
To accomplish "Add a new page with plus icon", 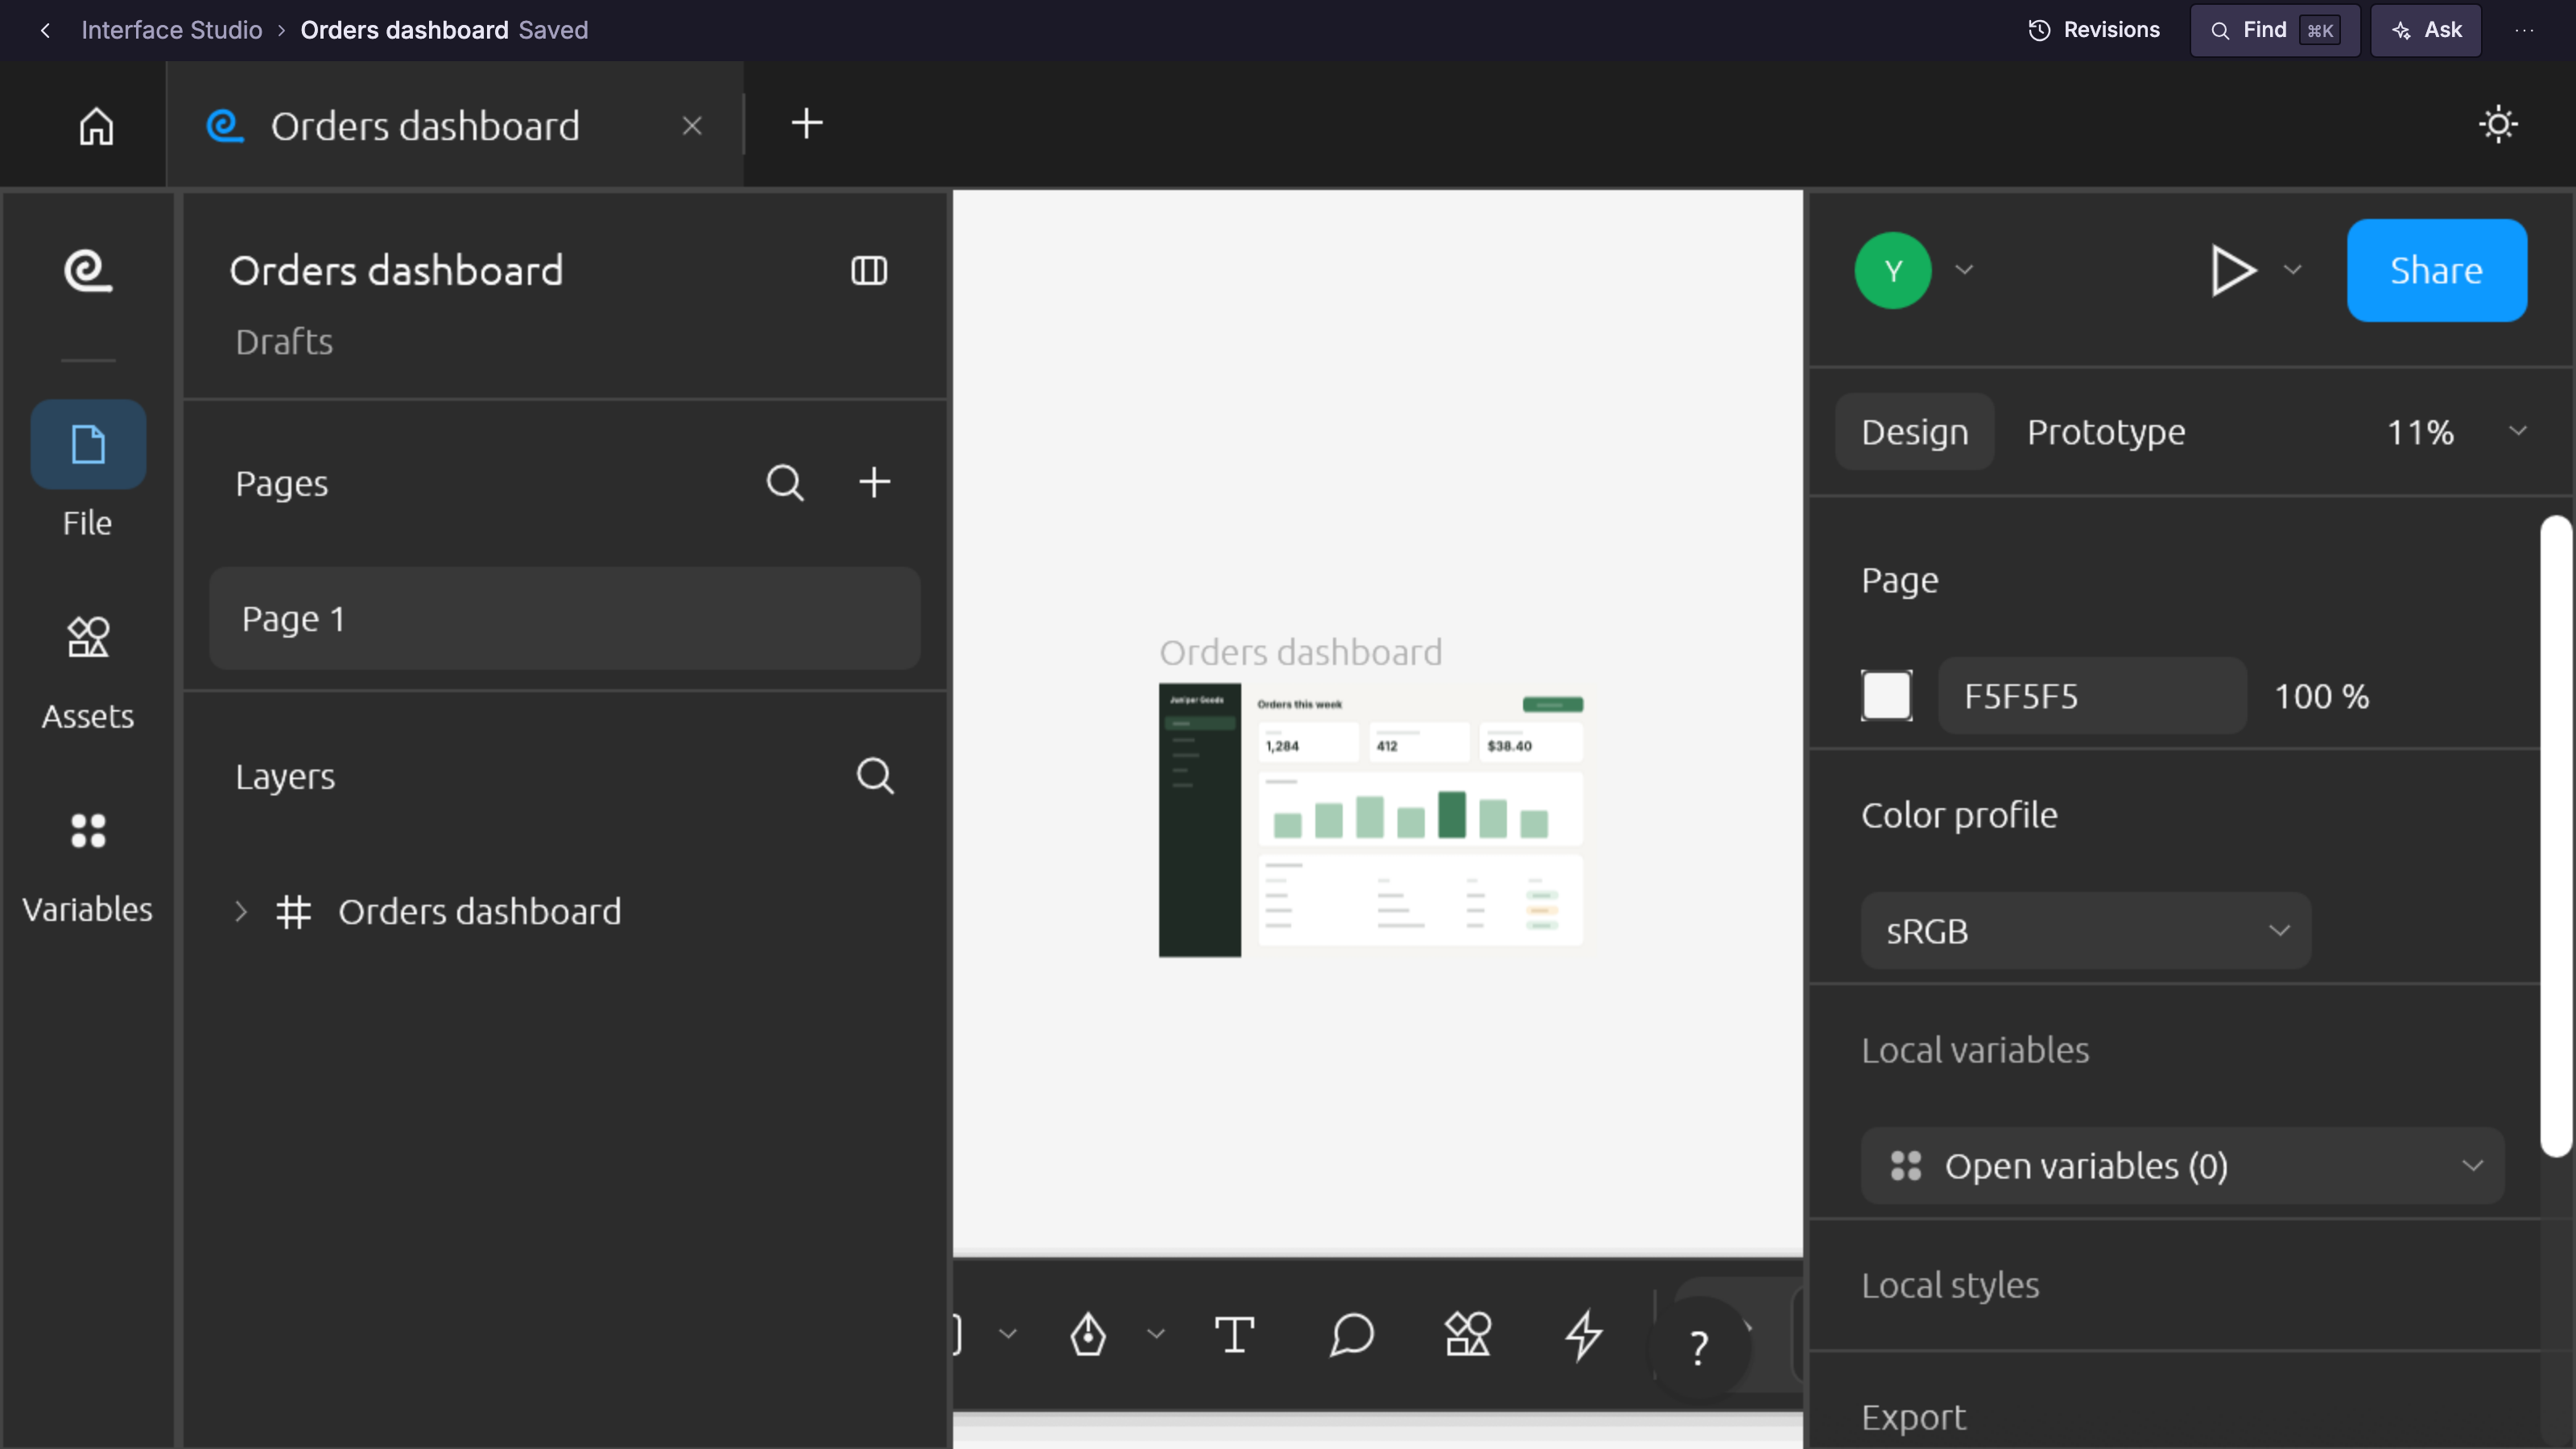I will pos(875,482).
